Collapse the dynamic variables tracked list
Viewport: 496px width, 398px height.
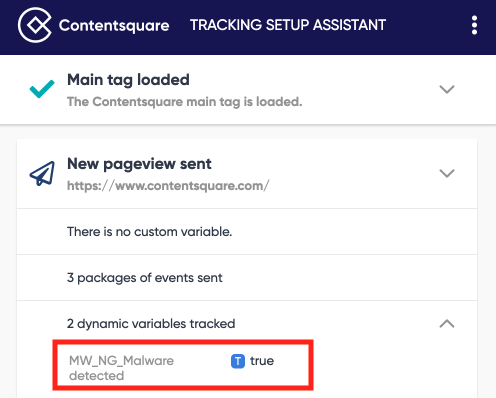(x=447, y=323)
